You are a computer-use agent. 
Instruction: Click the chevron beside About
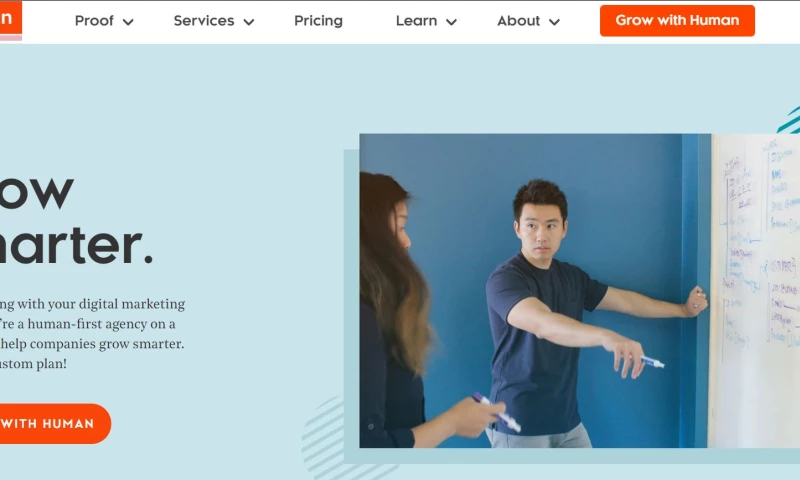(554, 22)
